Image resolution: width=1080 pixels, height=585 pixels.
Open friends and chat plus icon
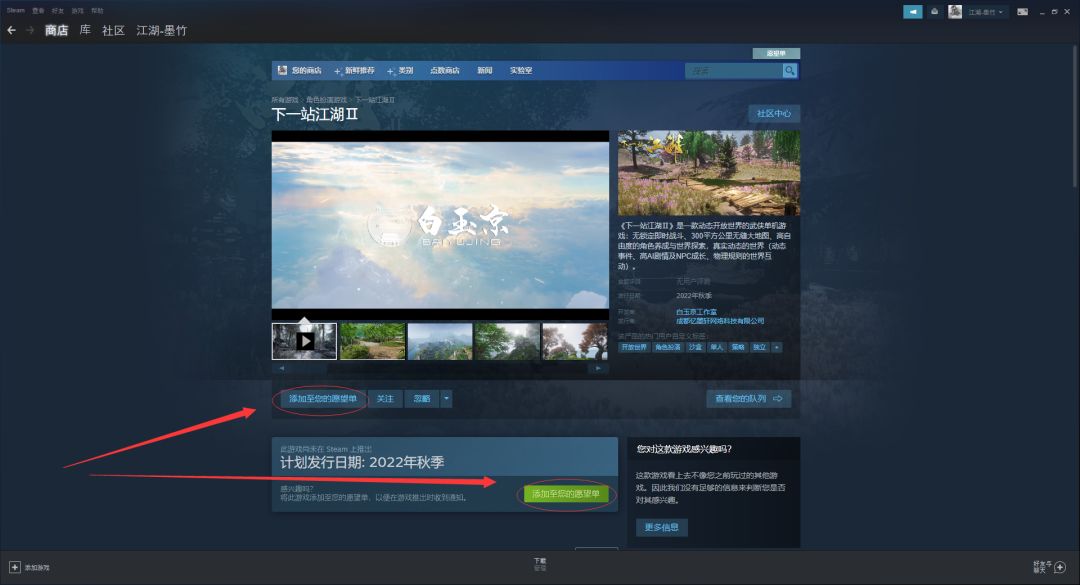(x=1060, y=567)
